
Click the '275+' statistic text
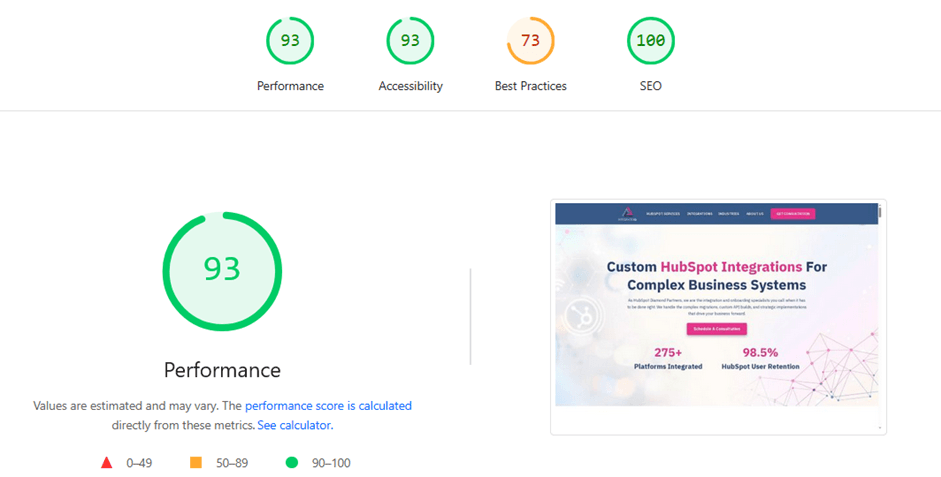point(668,353)
